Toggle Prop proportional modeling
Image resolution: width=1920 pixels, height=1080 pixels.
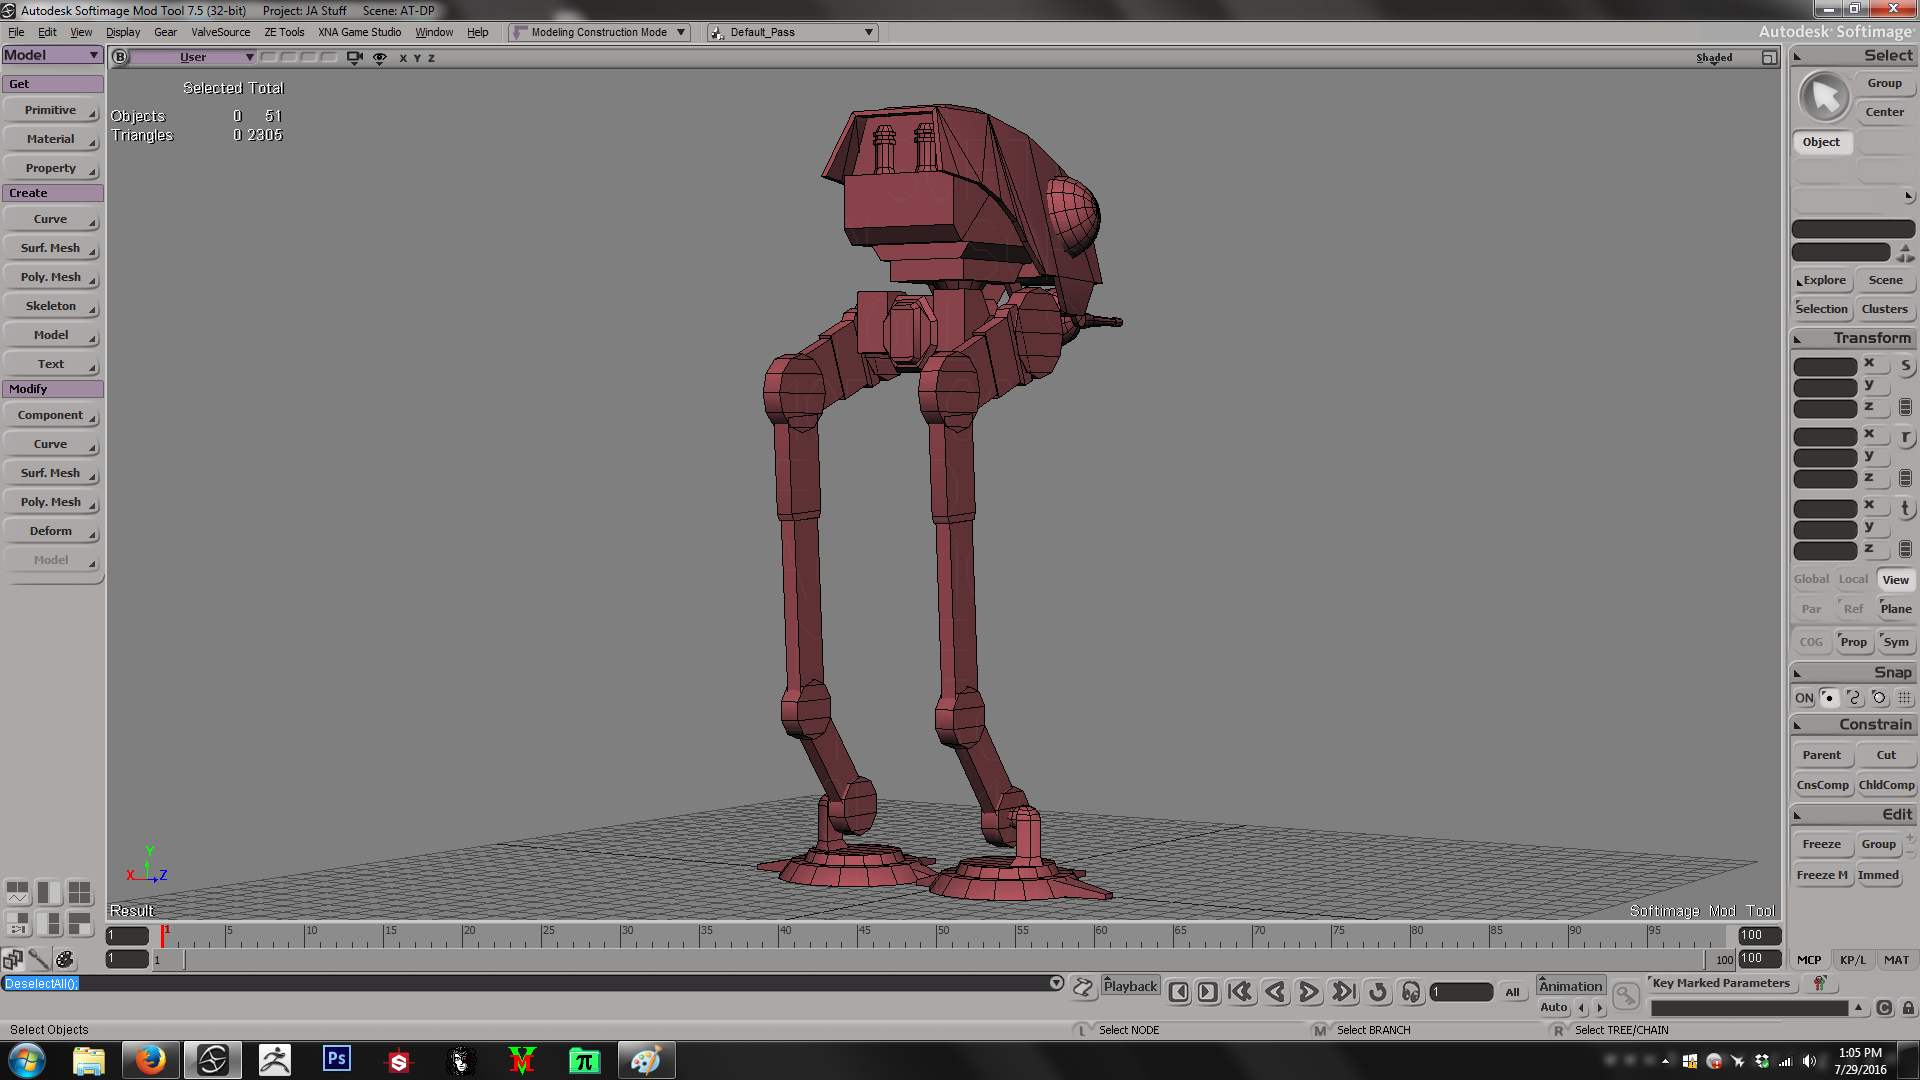tap(1853, 642)
